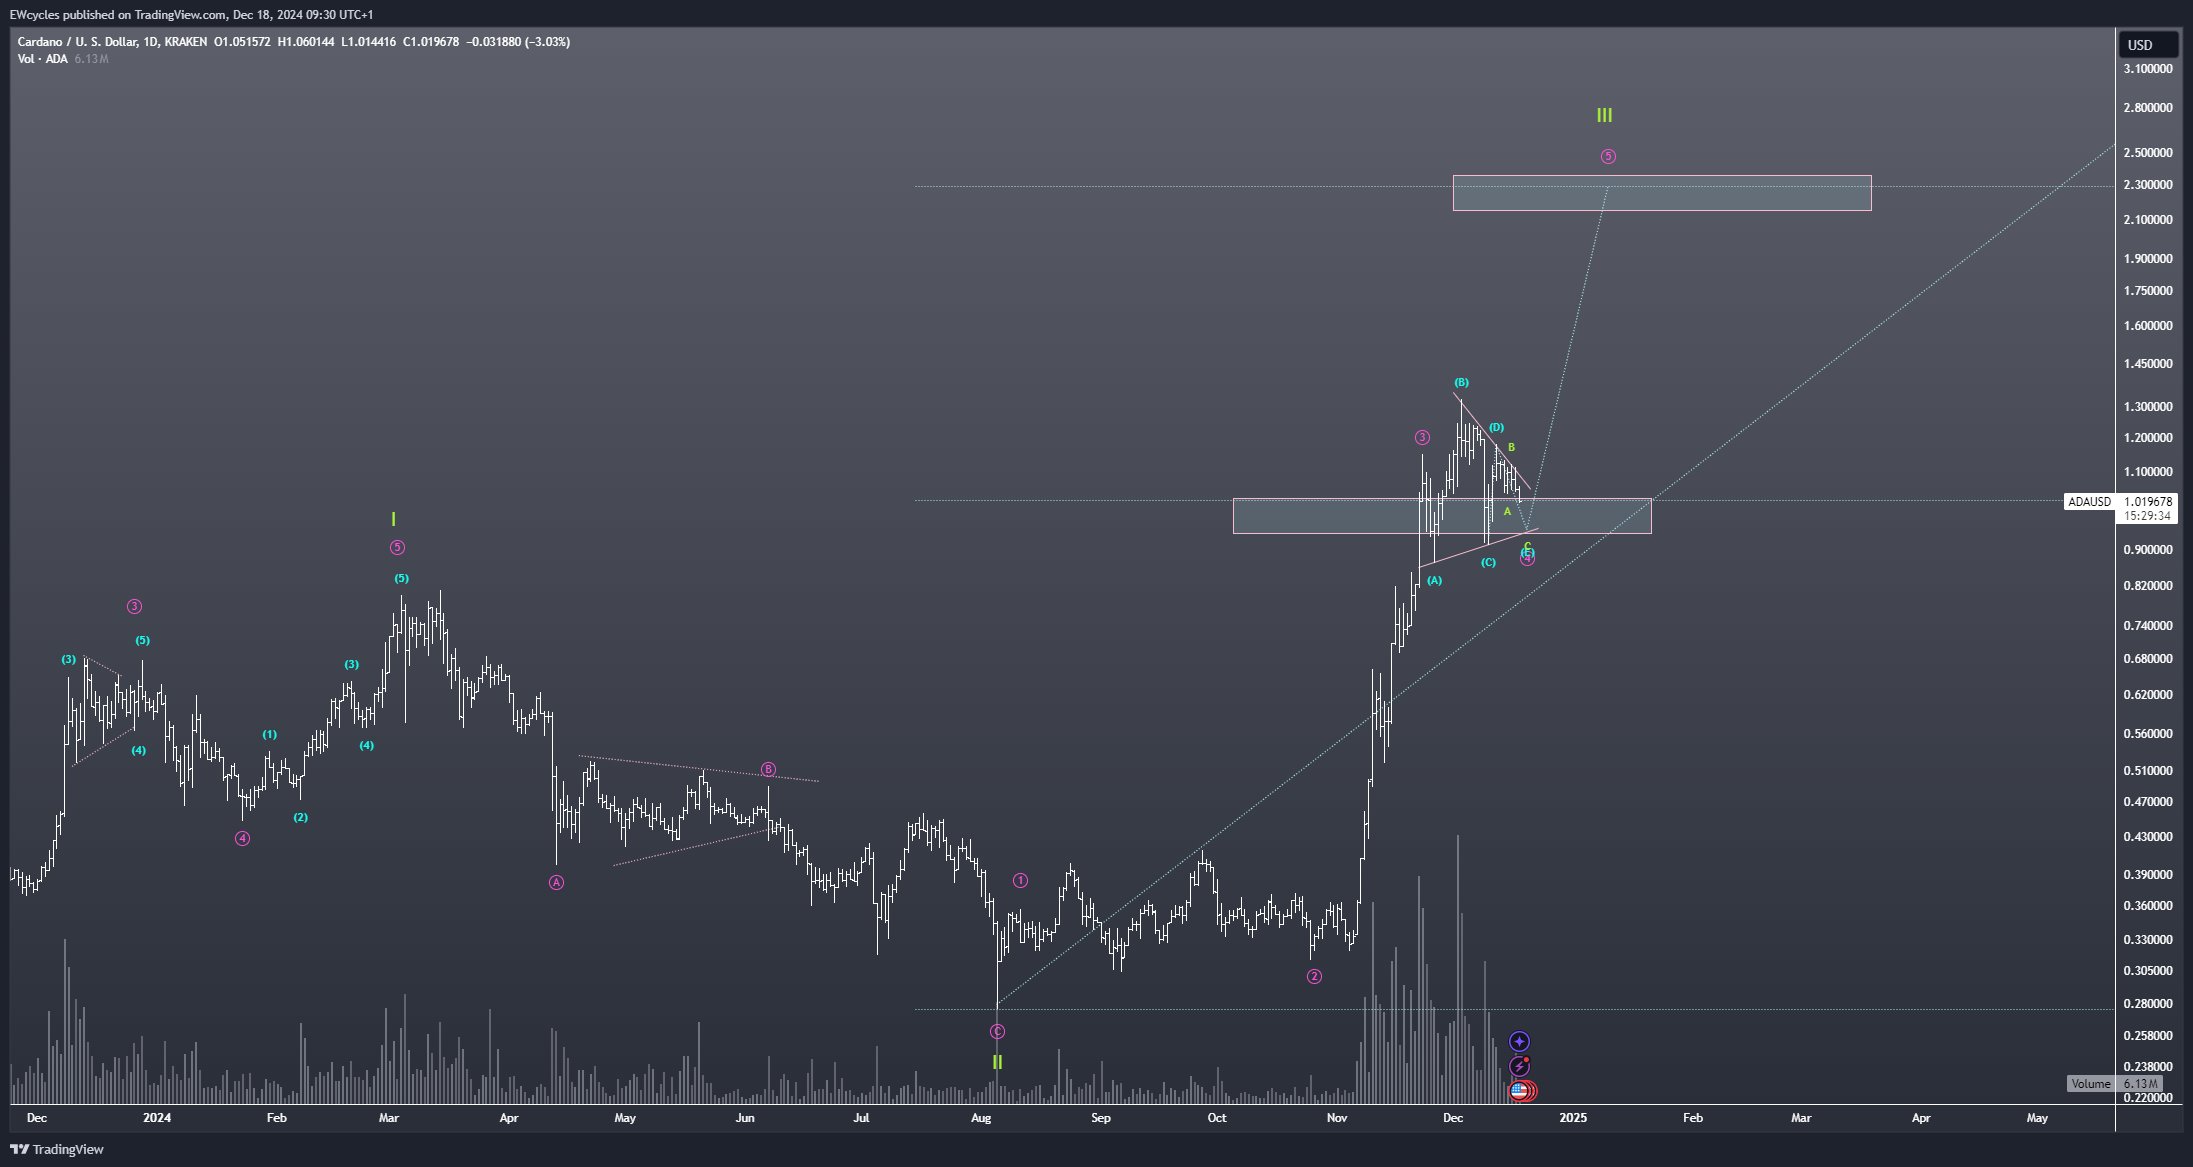Image resolution: width=2193 pixels, height=1167 pixels.
Task: Click the Volume 6.13M axis label
Action: point(2114,1084)
